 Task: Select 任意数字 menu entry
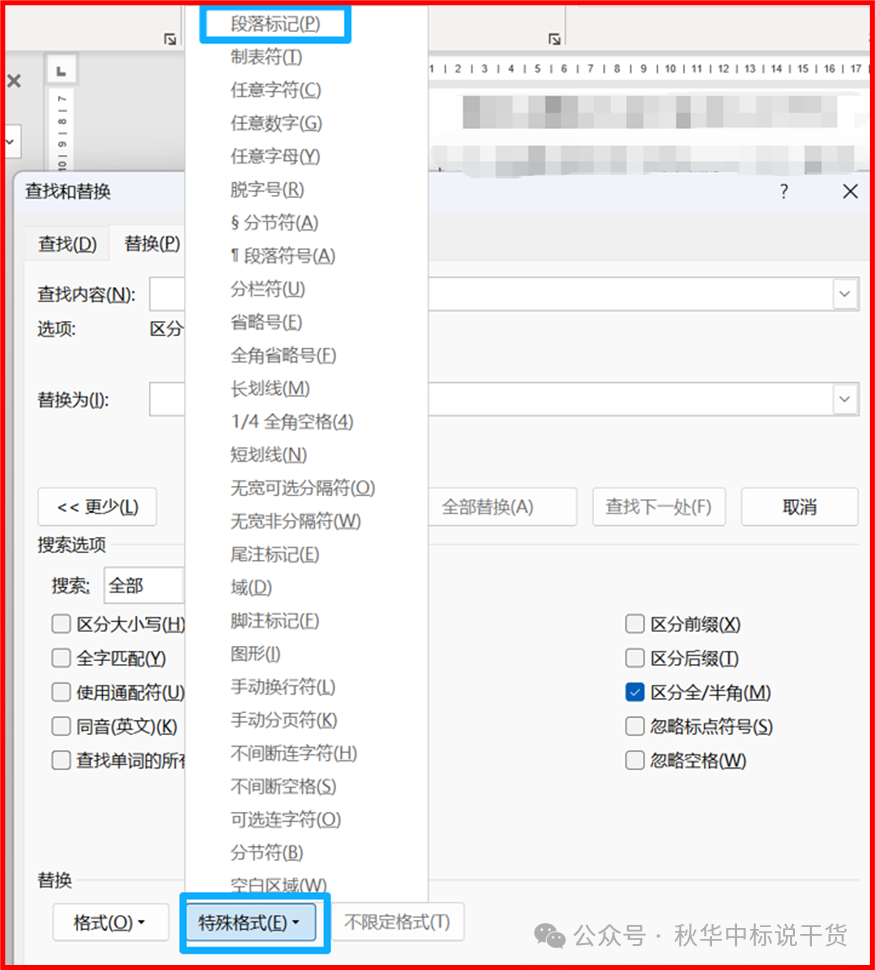click(276, 123)
